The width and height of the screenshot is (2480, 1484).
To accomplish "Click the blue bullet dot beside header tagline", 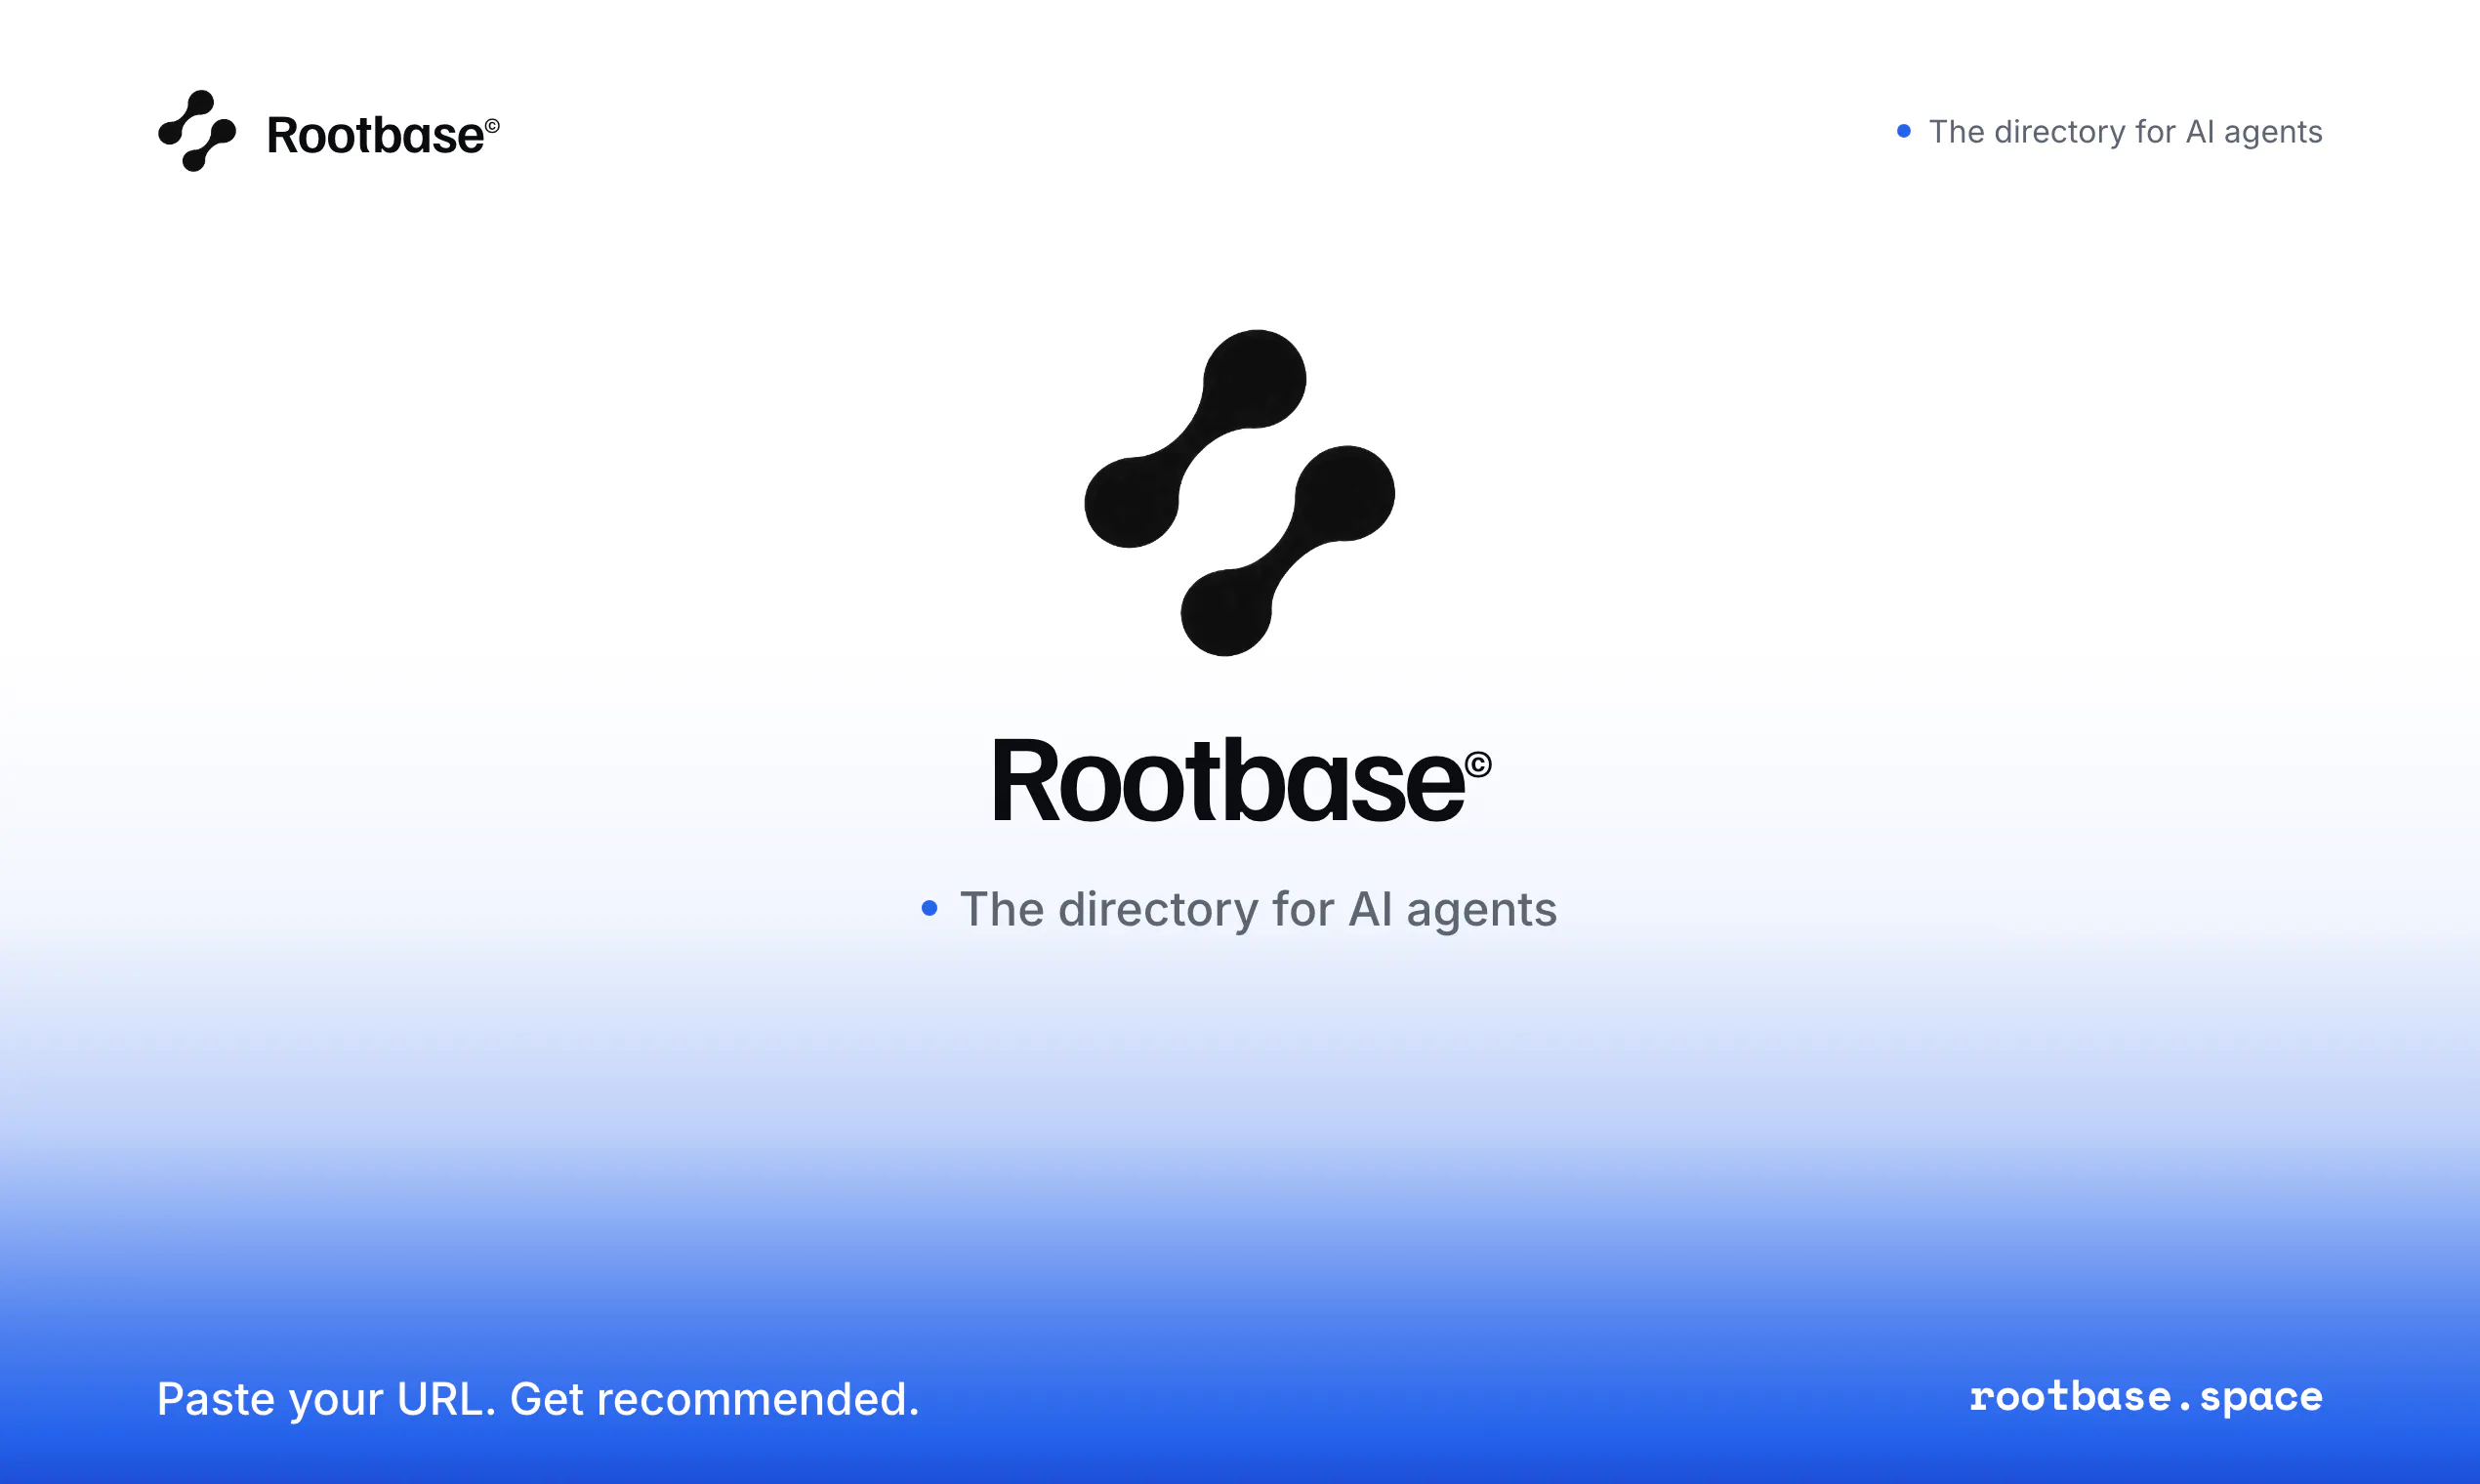I will coord(1904,131).
